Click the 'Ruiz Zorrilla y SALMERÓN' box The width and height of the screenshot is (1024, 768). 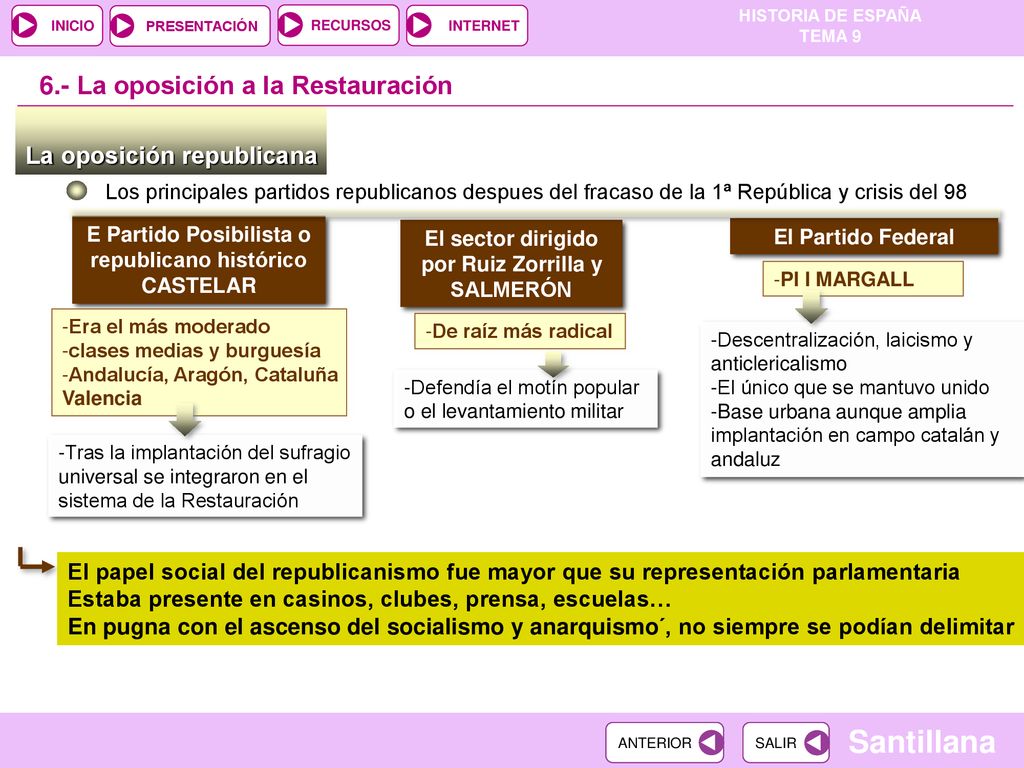pyautogui.click(x=511, y=264)
